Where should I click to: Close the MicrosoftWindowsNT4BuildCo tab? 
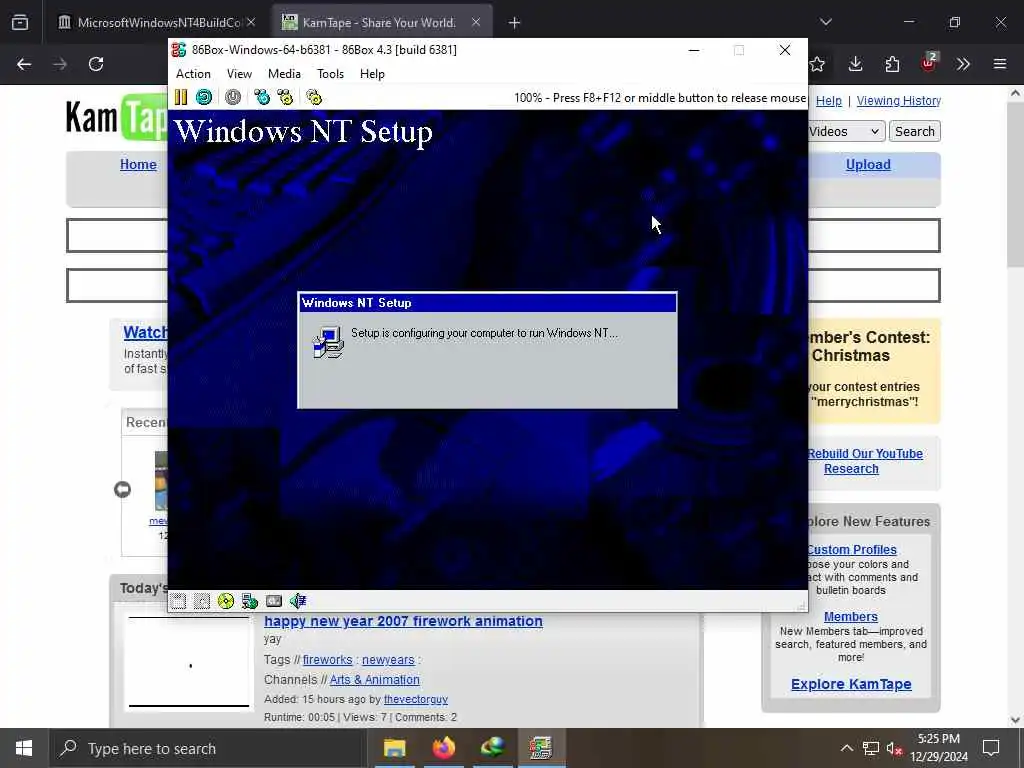(251, 23)
